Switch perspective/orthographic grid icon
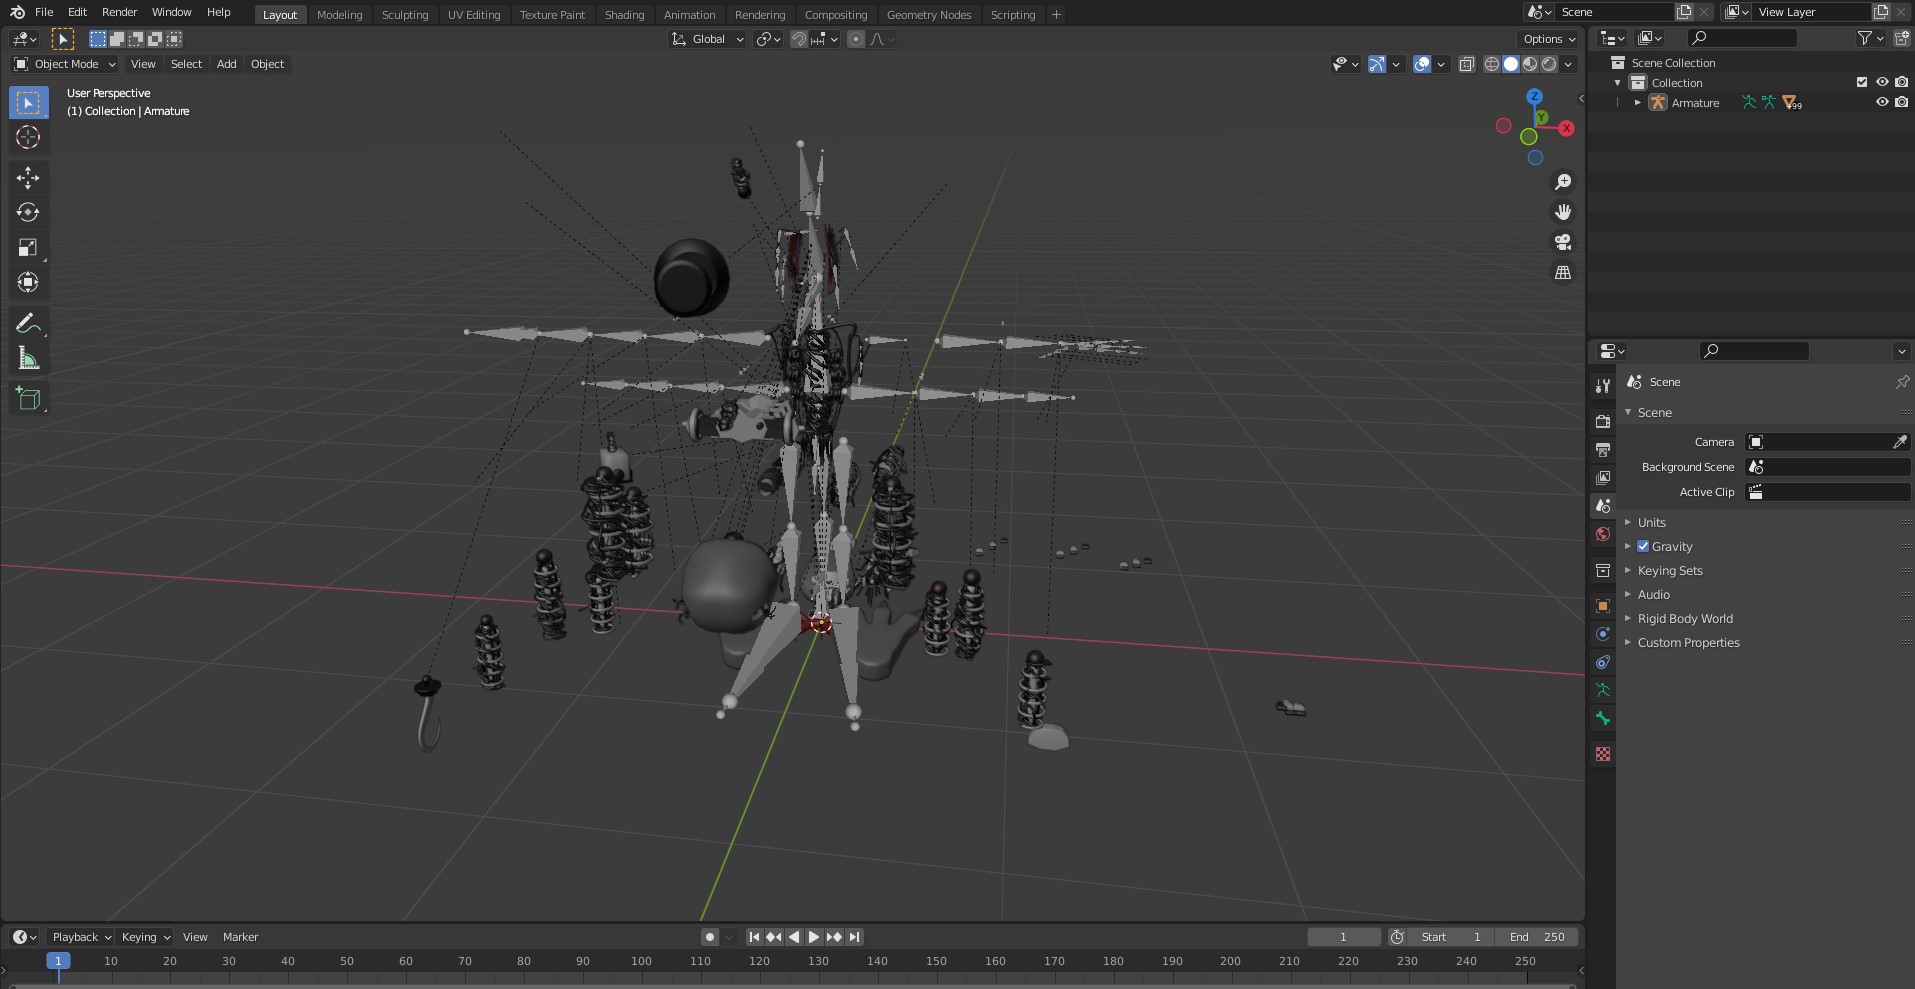 coord(1563,272)
